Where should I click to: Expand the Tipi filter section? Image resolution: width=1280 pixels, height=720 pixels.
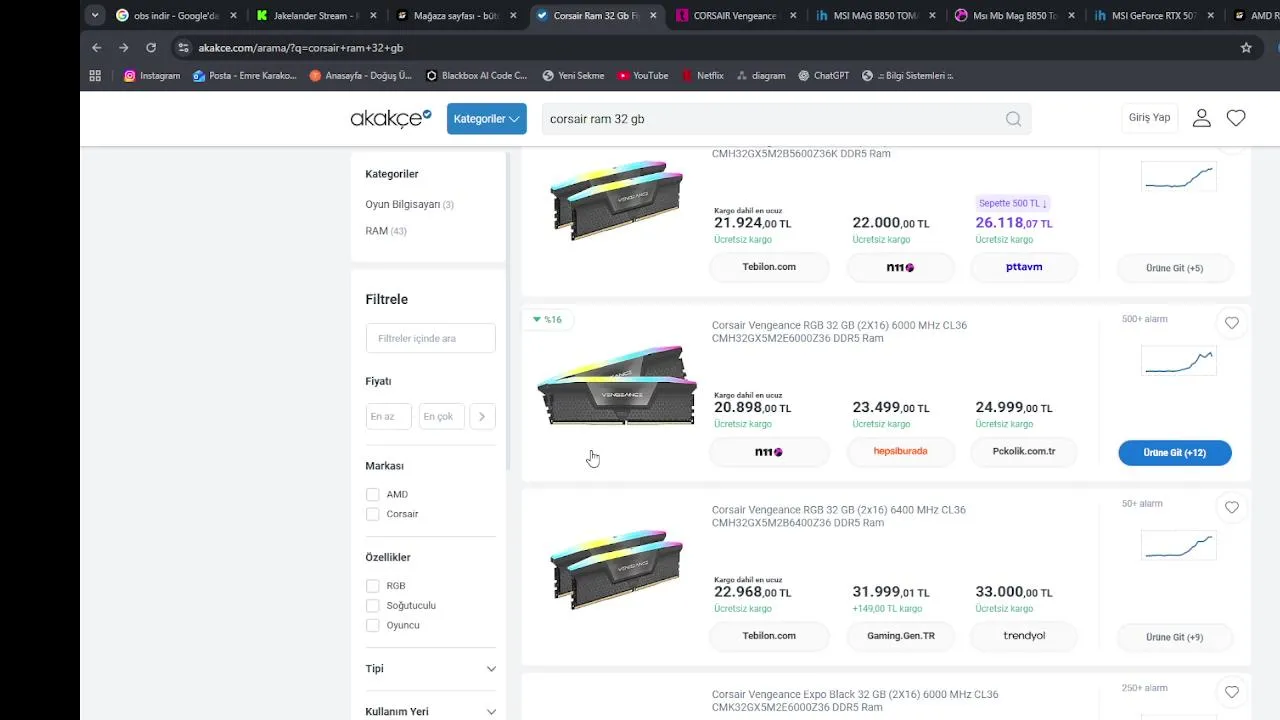[430, 668]
